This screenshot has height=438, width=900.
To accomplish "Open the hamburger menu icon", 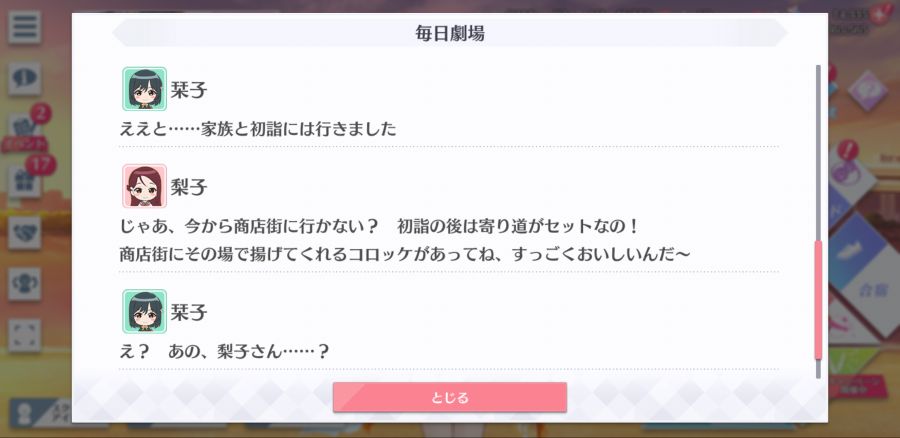I will 25,28.
